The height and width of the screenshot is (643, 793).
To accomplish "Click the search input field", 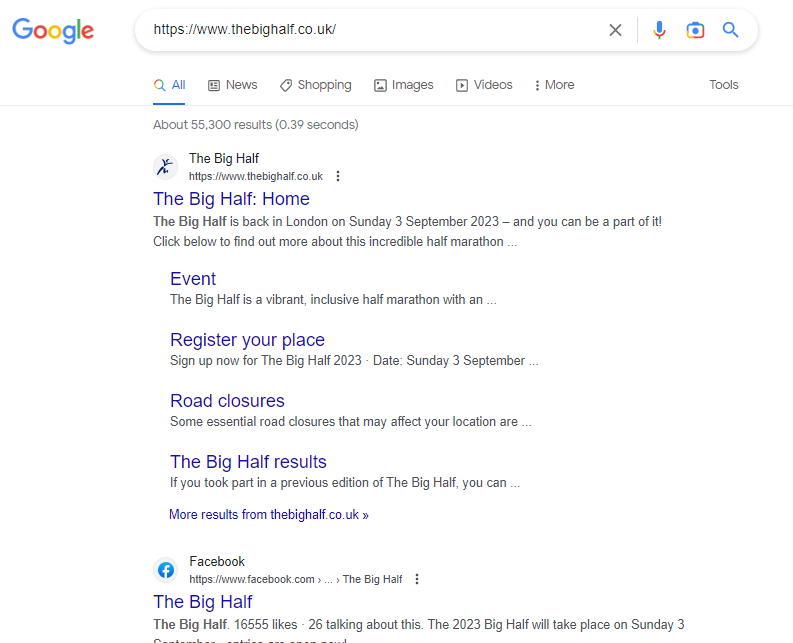I will click(x=374, y=30).
